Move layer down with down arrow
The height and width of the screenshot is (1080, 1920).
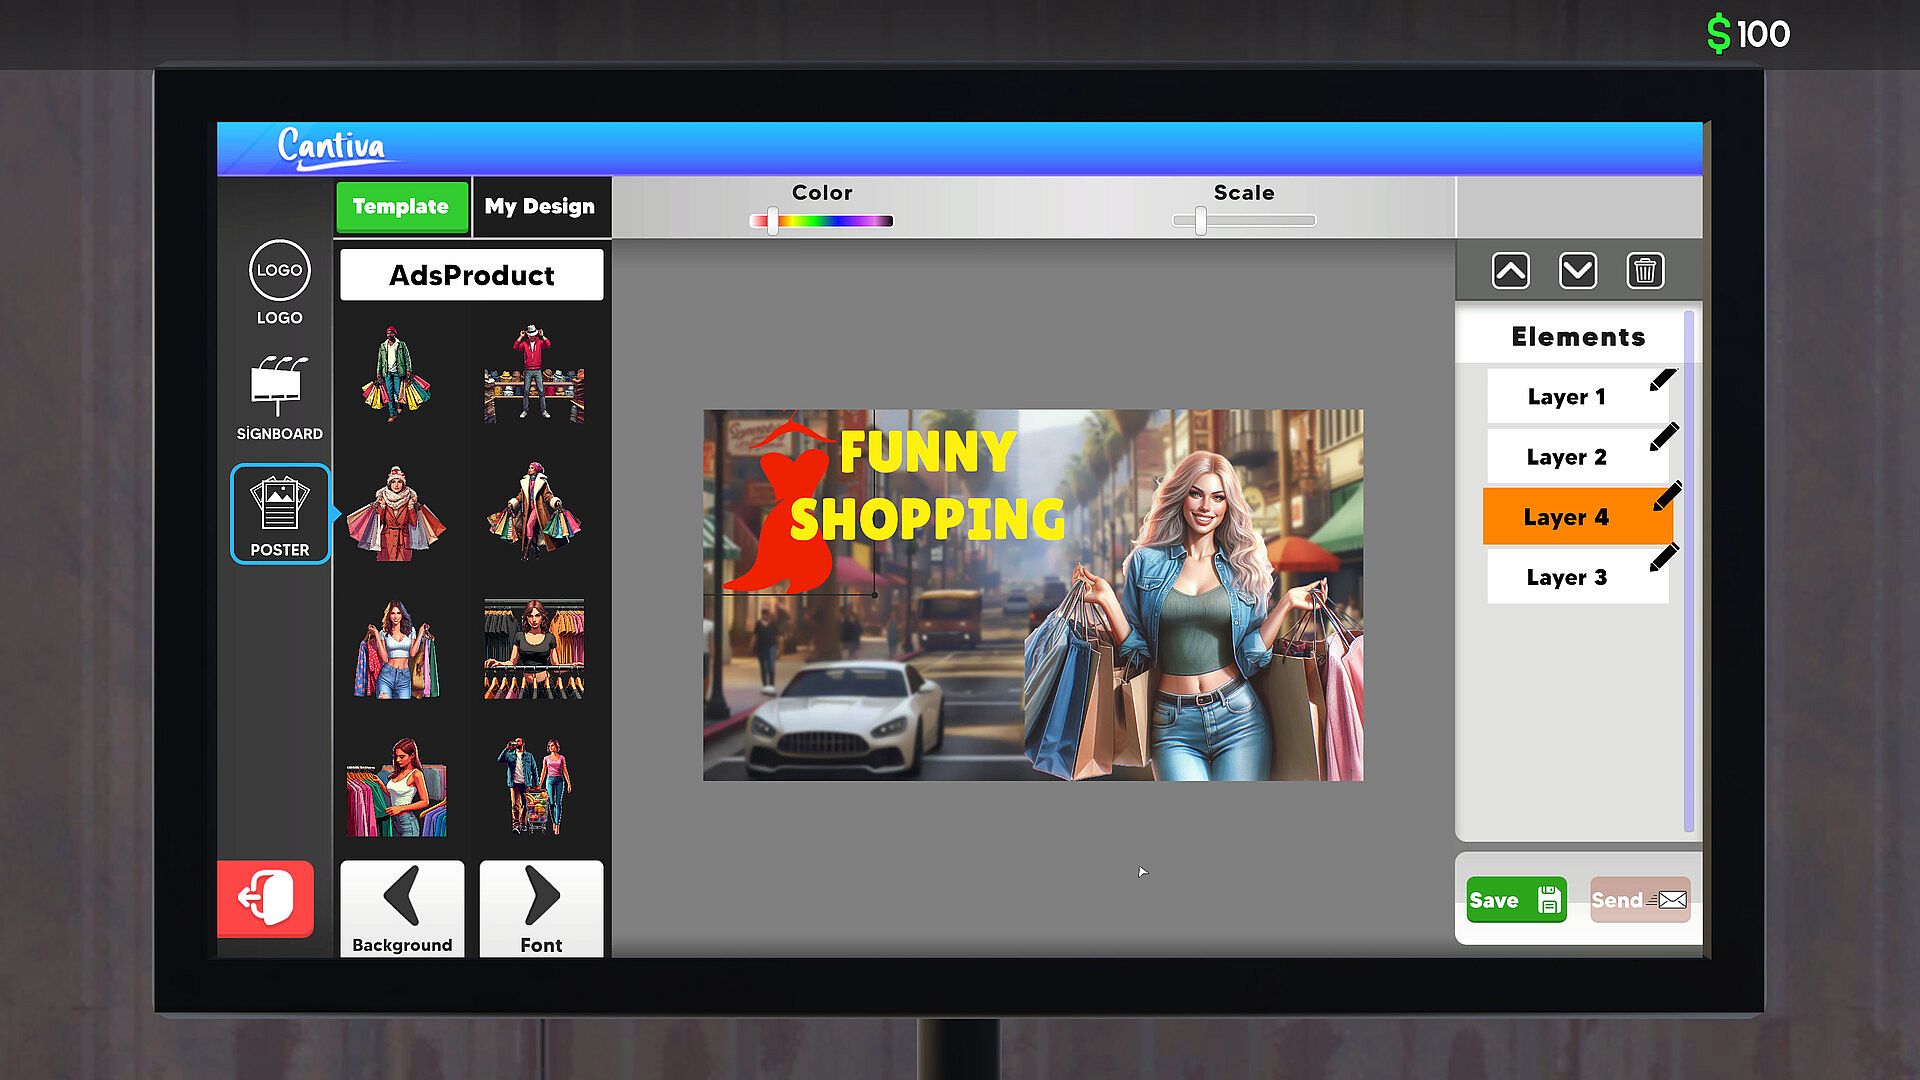pyautogui.click(x=1577, y=271)
